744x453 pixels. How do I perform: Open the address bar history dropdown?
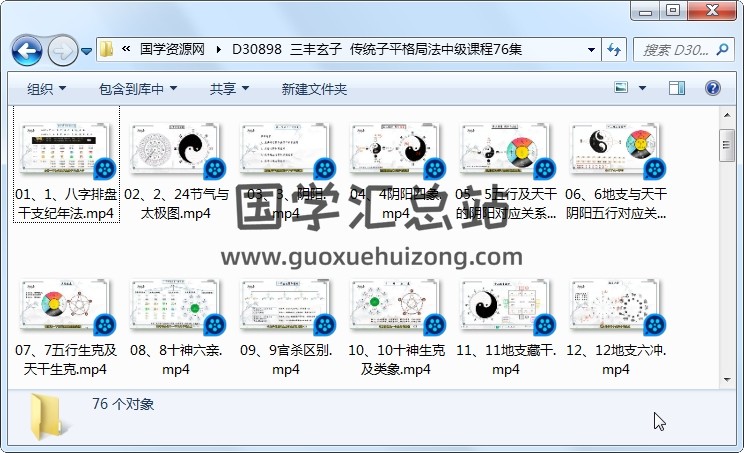tap(591, 49)
